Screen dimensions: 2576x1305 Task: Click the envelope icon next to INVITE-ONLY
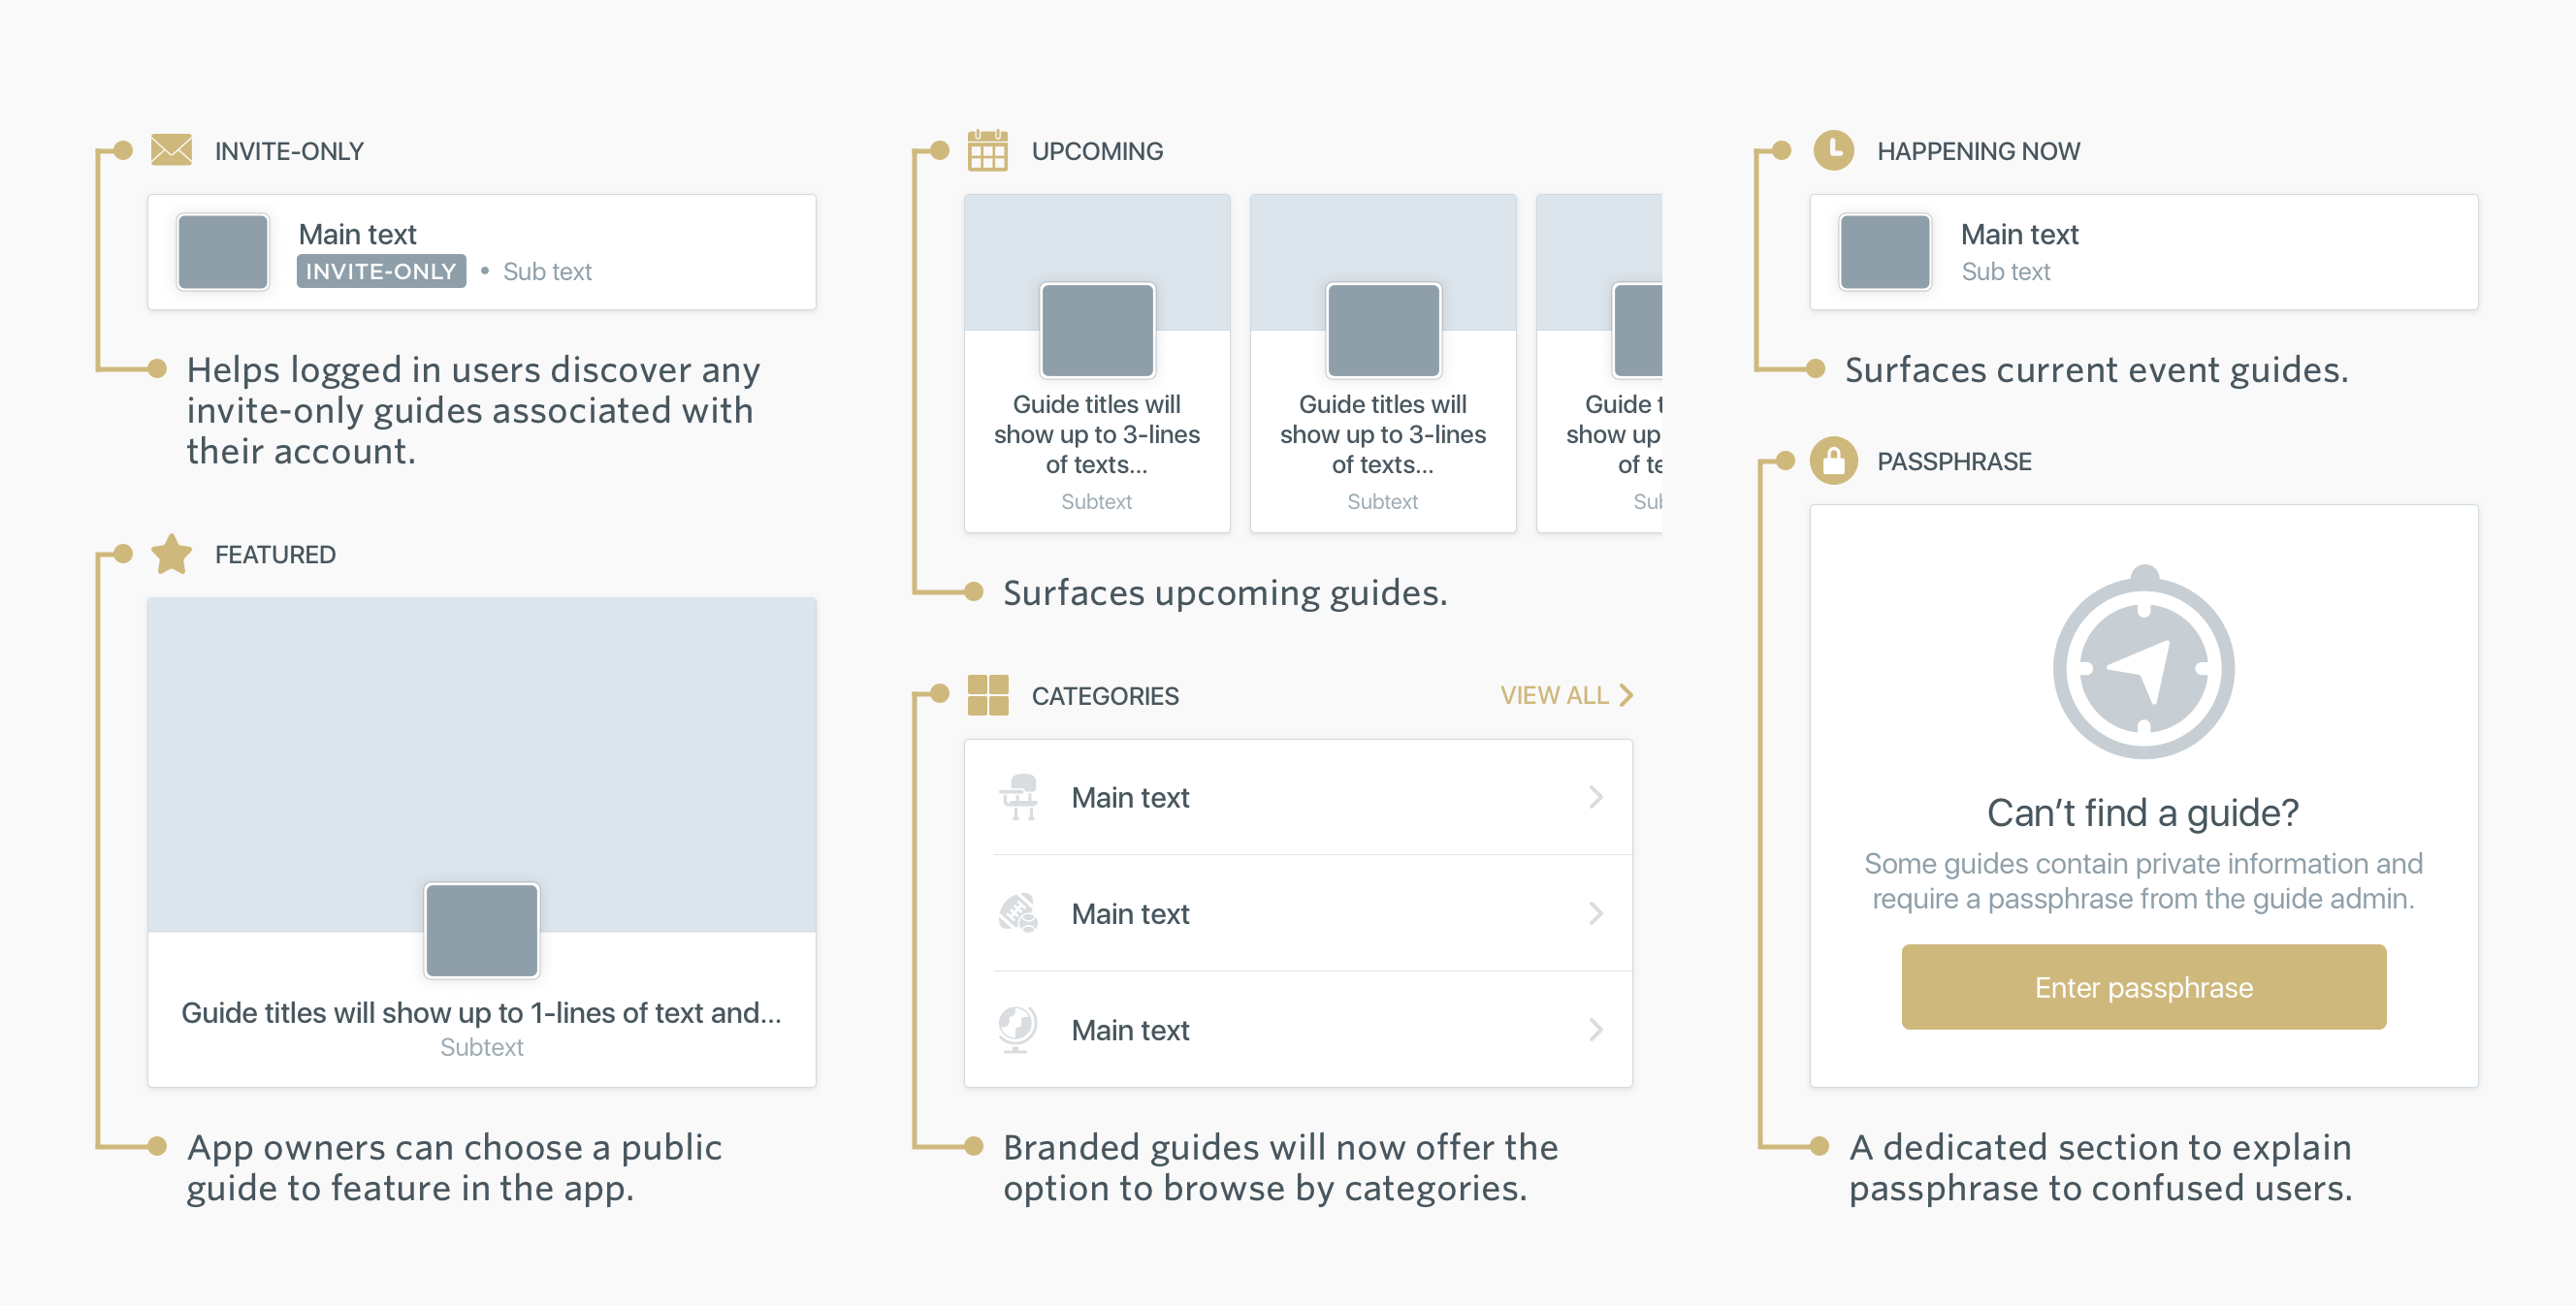pyautogui.click(x=170, y=150)
